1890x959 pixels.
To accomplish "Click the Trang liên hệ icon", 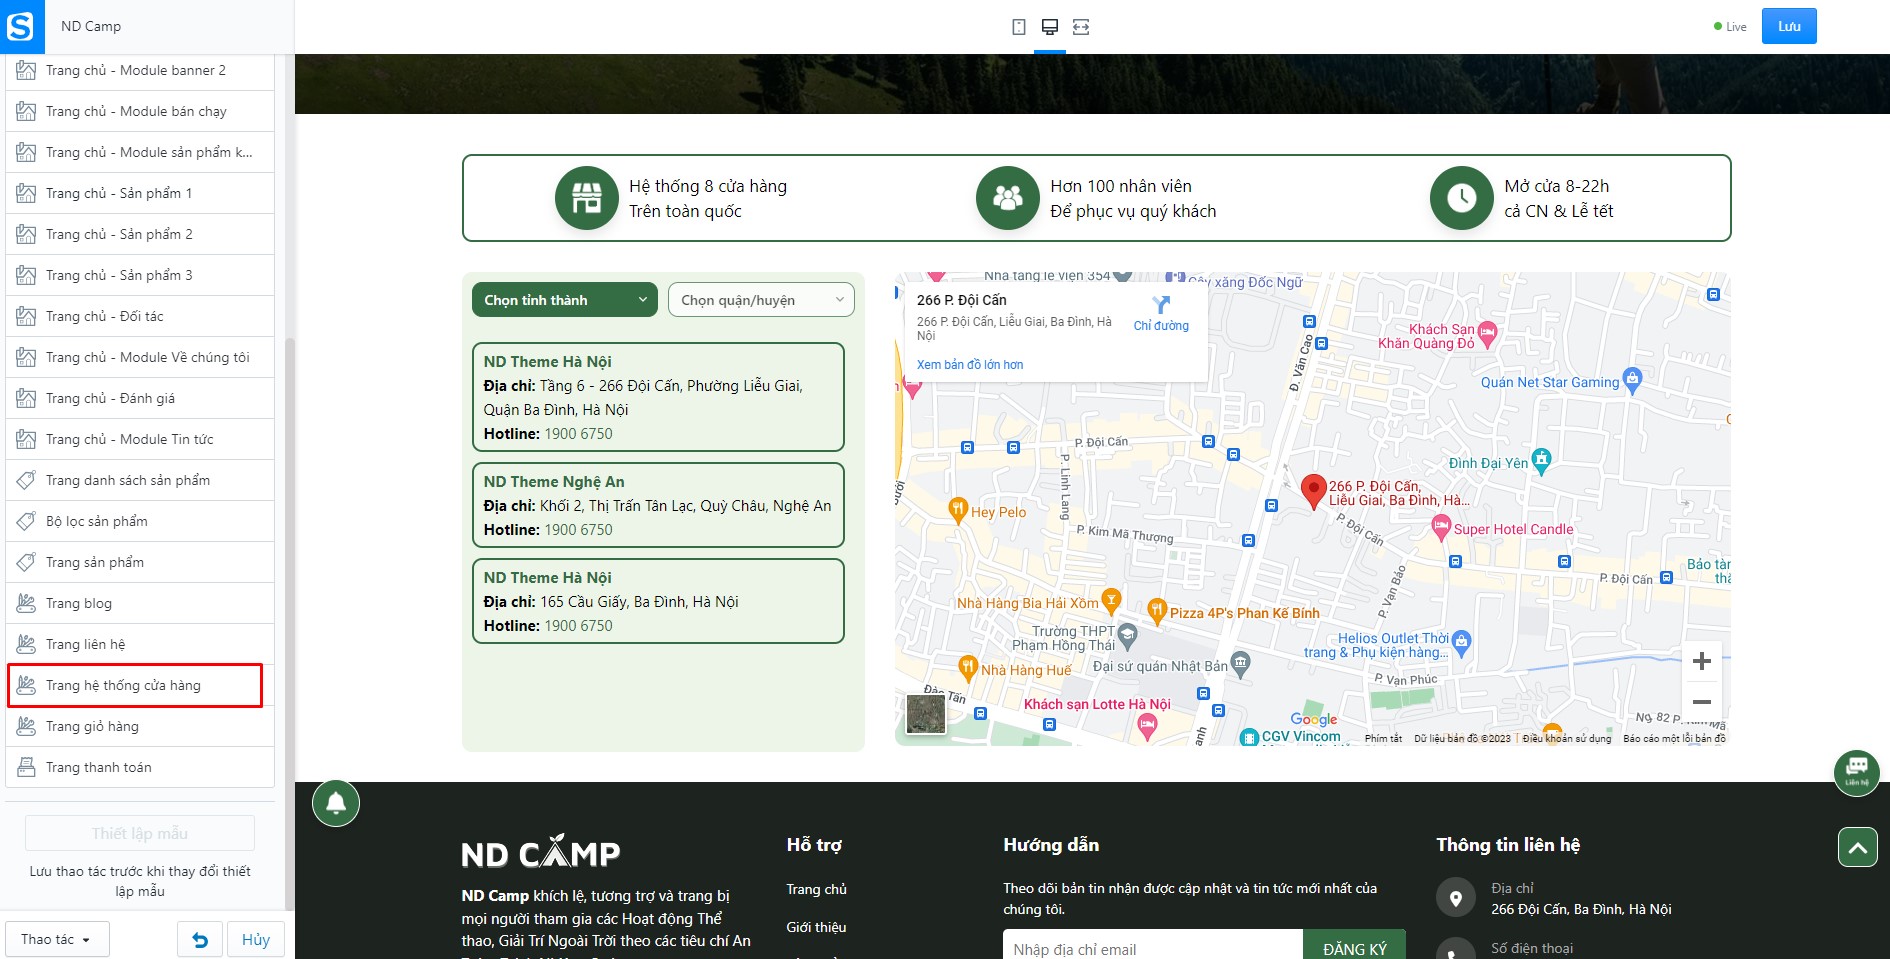I will [27, 644].
